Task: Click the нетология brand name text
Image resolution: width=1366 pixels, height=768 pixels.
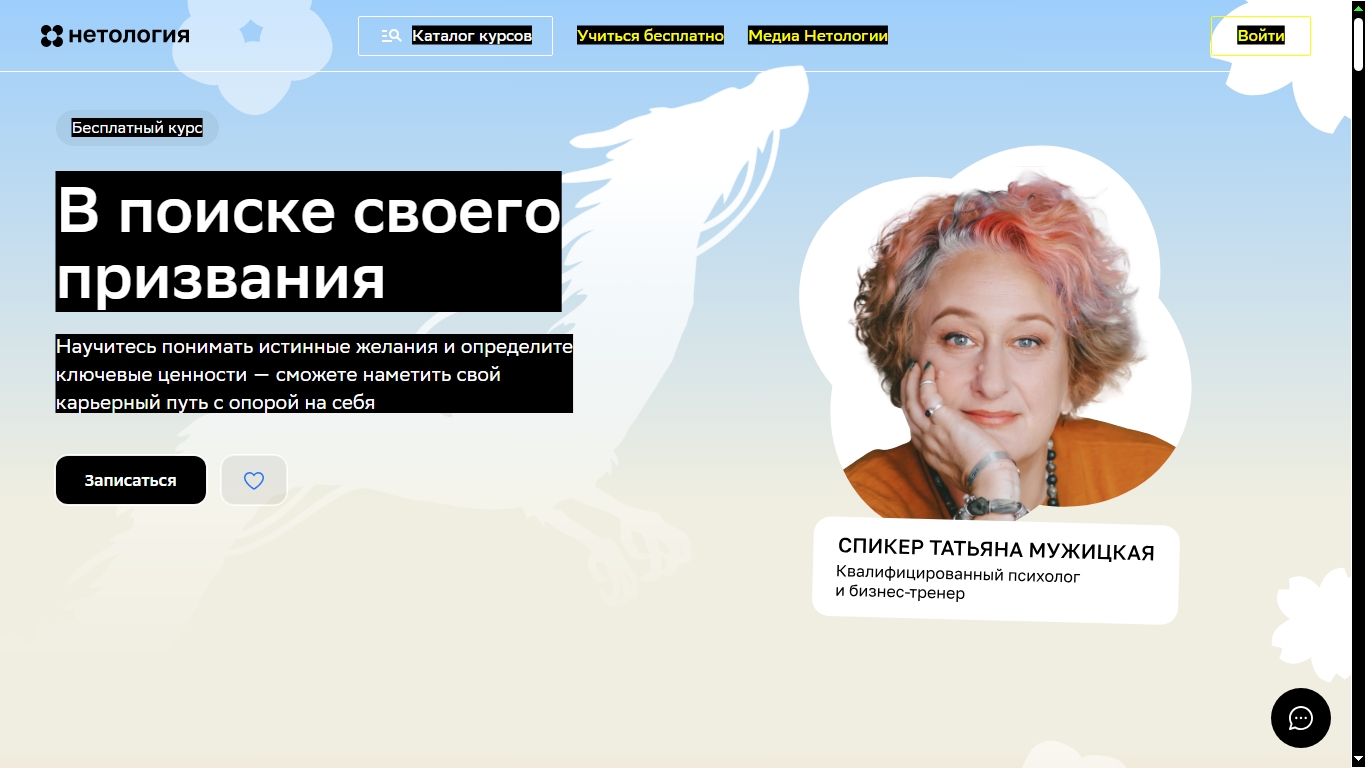Action: pos(128,34)
